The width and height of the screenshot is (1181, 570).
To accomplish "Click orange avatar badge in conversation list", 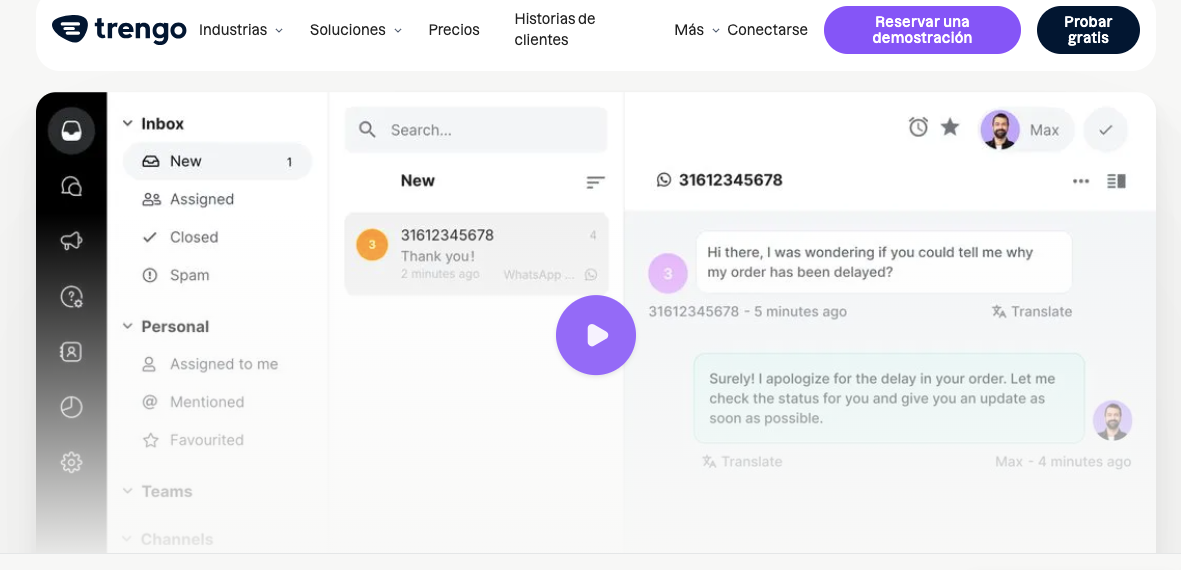I will tap(372, 245).
